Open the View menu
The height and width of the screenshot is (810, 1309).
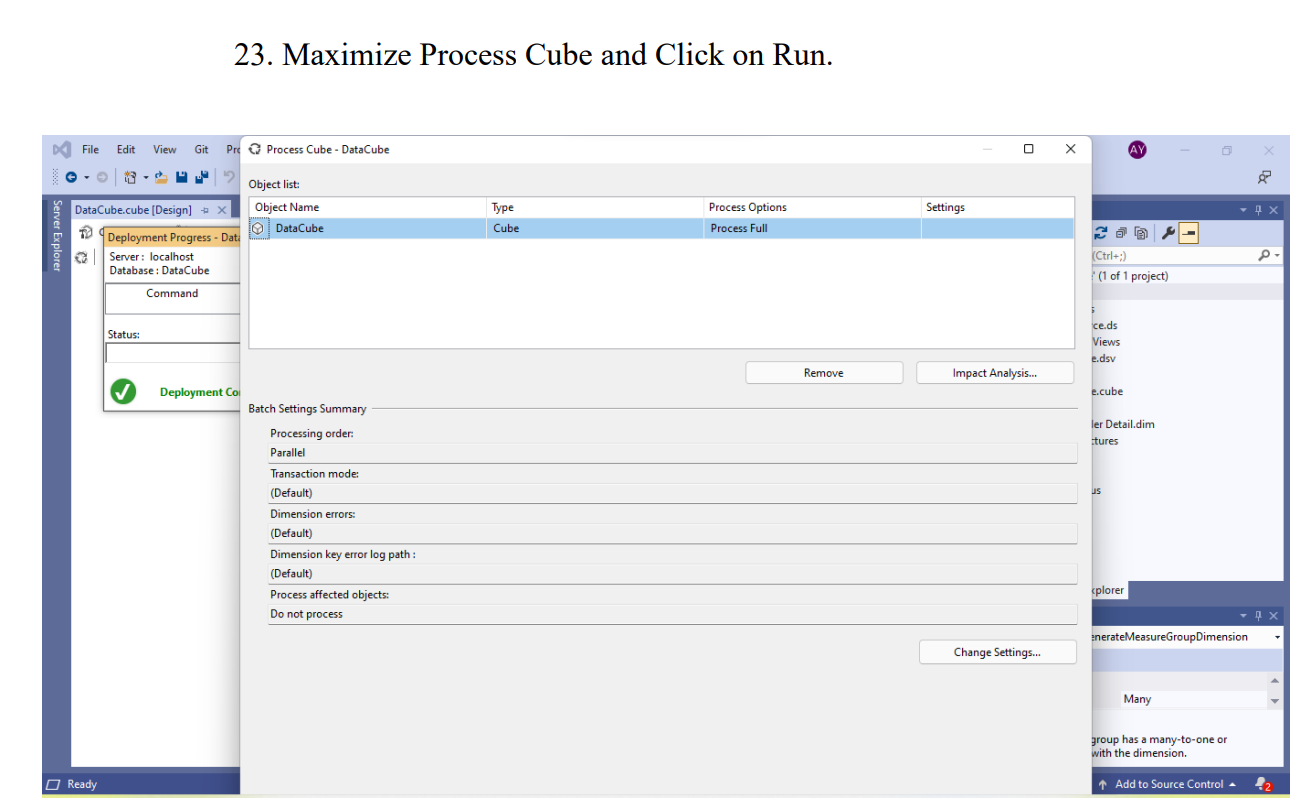click(164, 149)
